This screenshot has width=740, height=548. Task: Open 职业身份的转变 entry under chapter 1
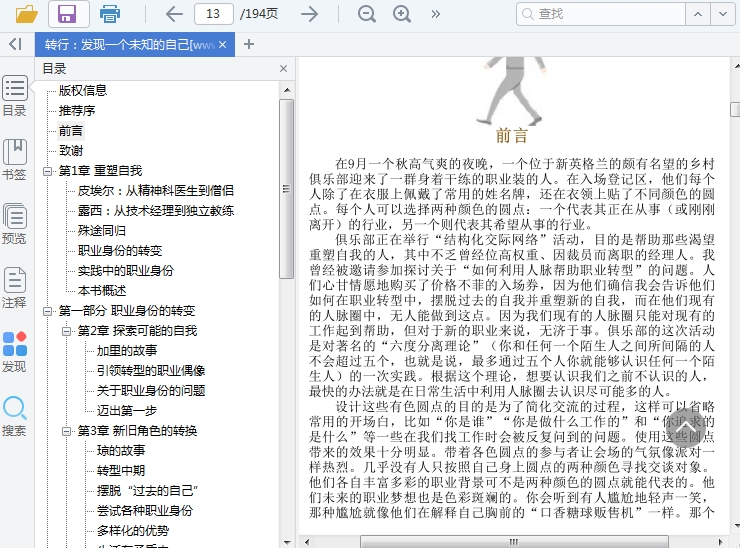pos(120,251)
